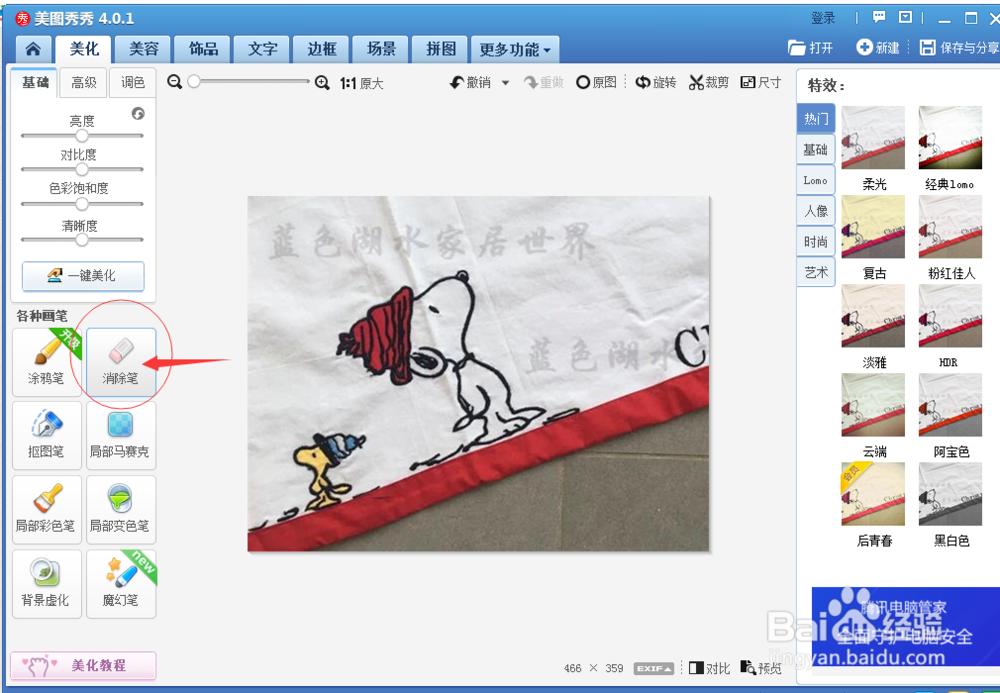Apply the HDR effect thumbnail

click(950, 316)
